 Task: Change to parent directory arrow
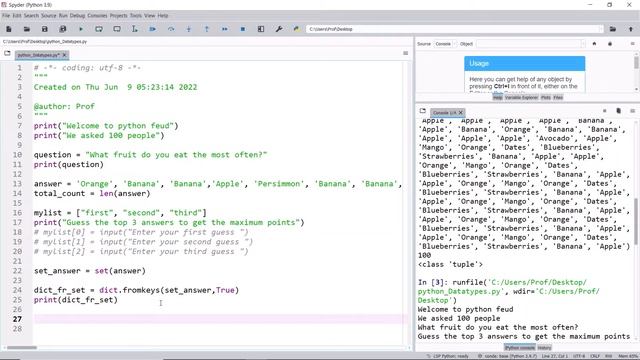(631, 29)
